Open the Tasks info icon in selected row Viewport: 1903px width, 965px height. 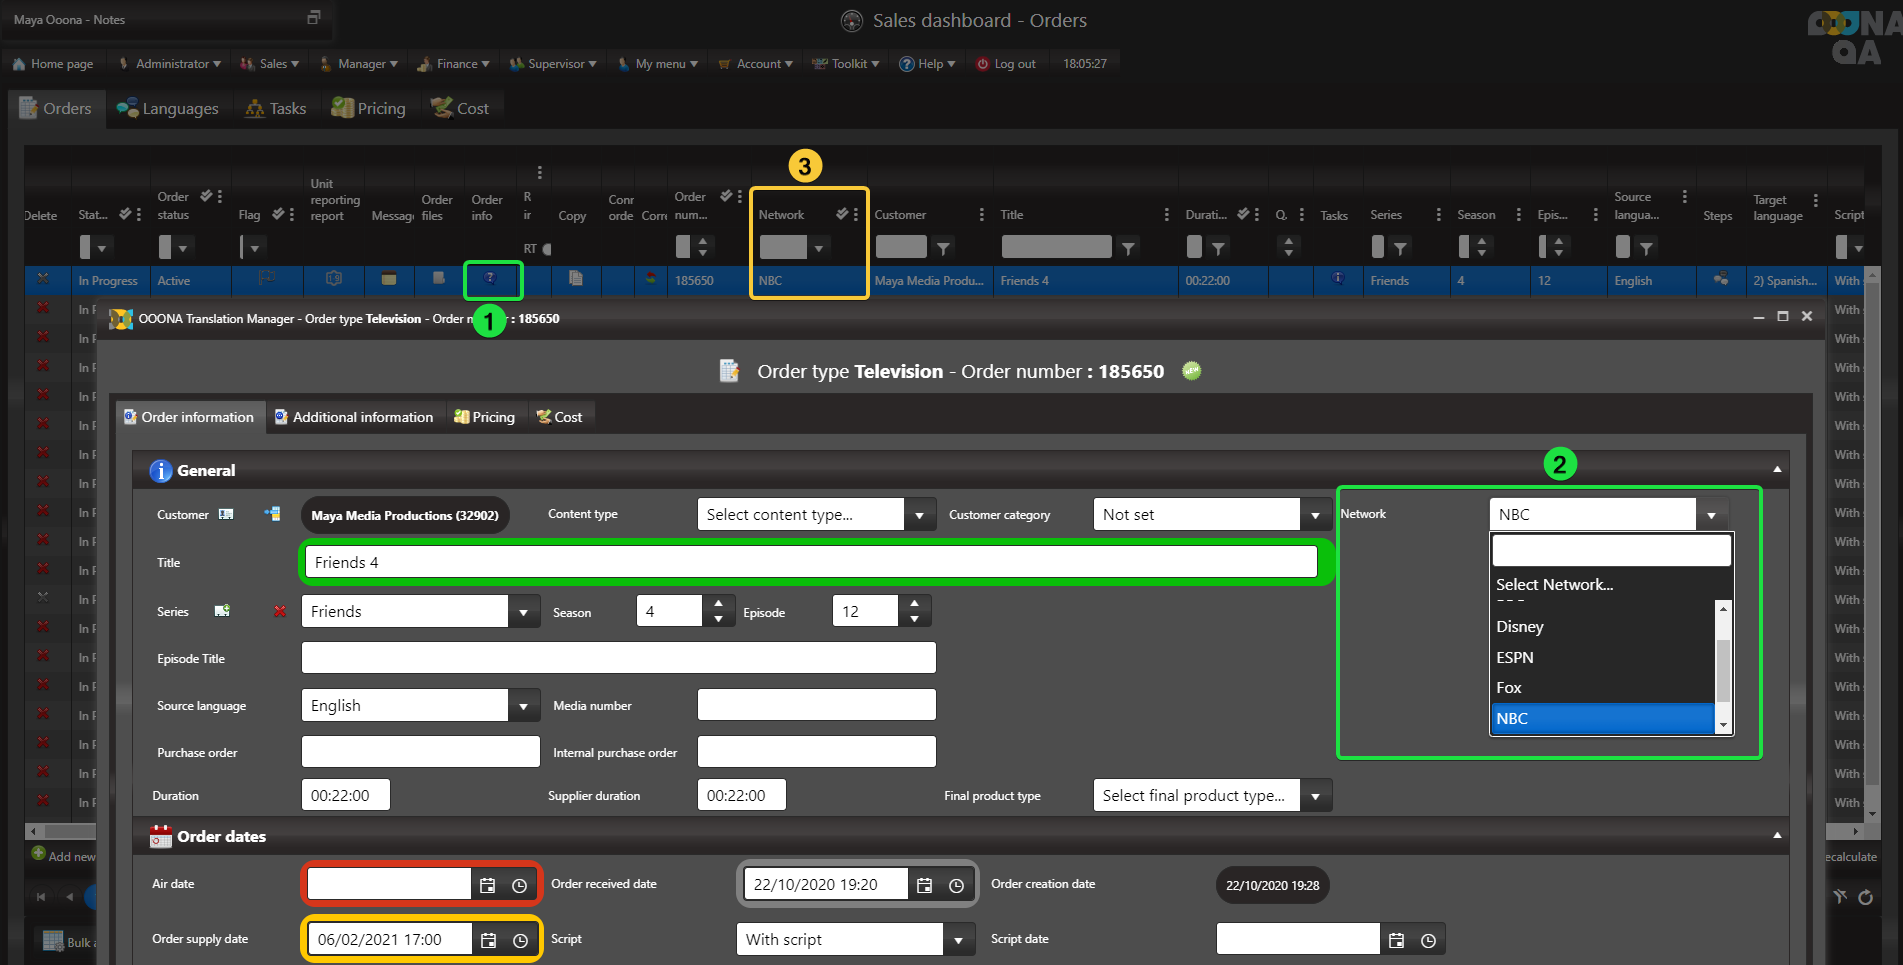click(x=1337, y=279)
